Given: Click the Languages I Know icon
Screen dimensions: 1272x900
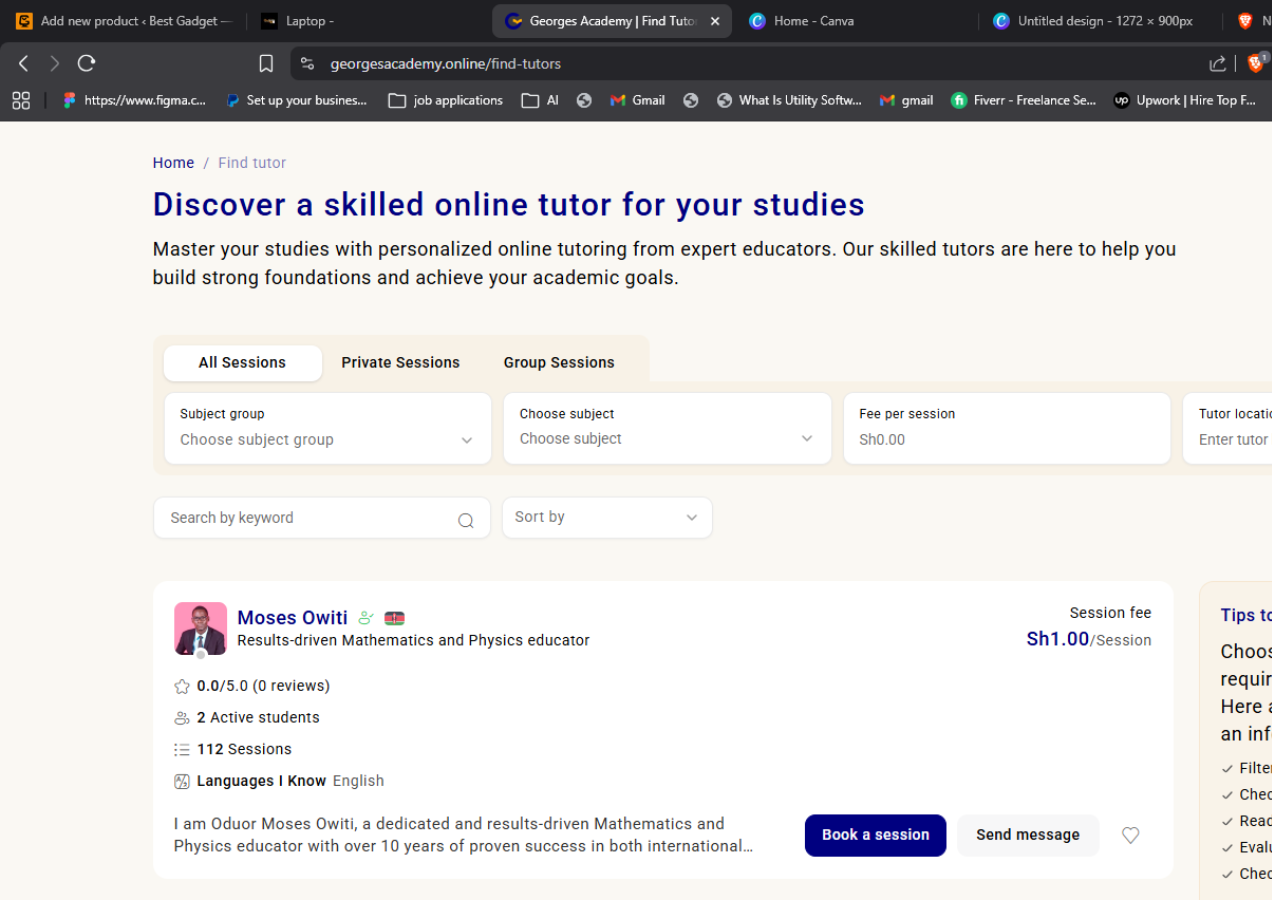Looking at the screenshot, I should 182,780.
